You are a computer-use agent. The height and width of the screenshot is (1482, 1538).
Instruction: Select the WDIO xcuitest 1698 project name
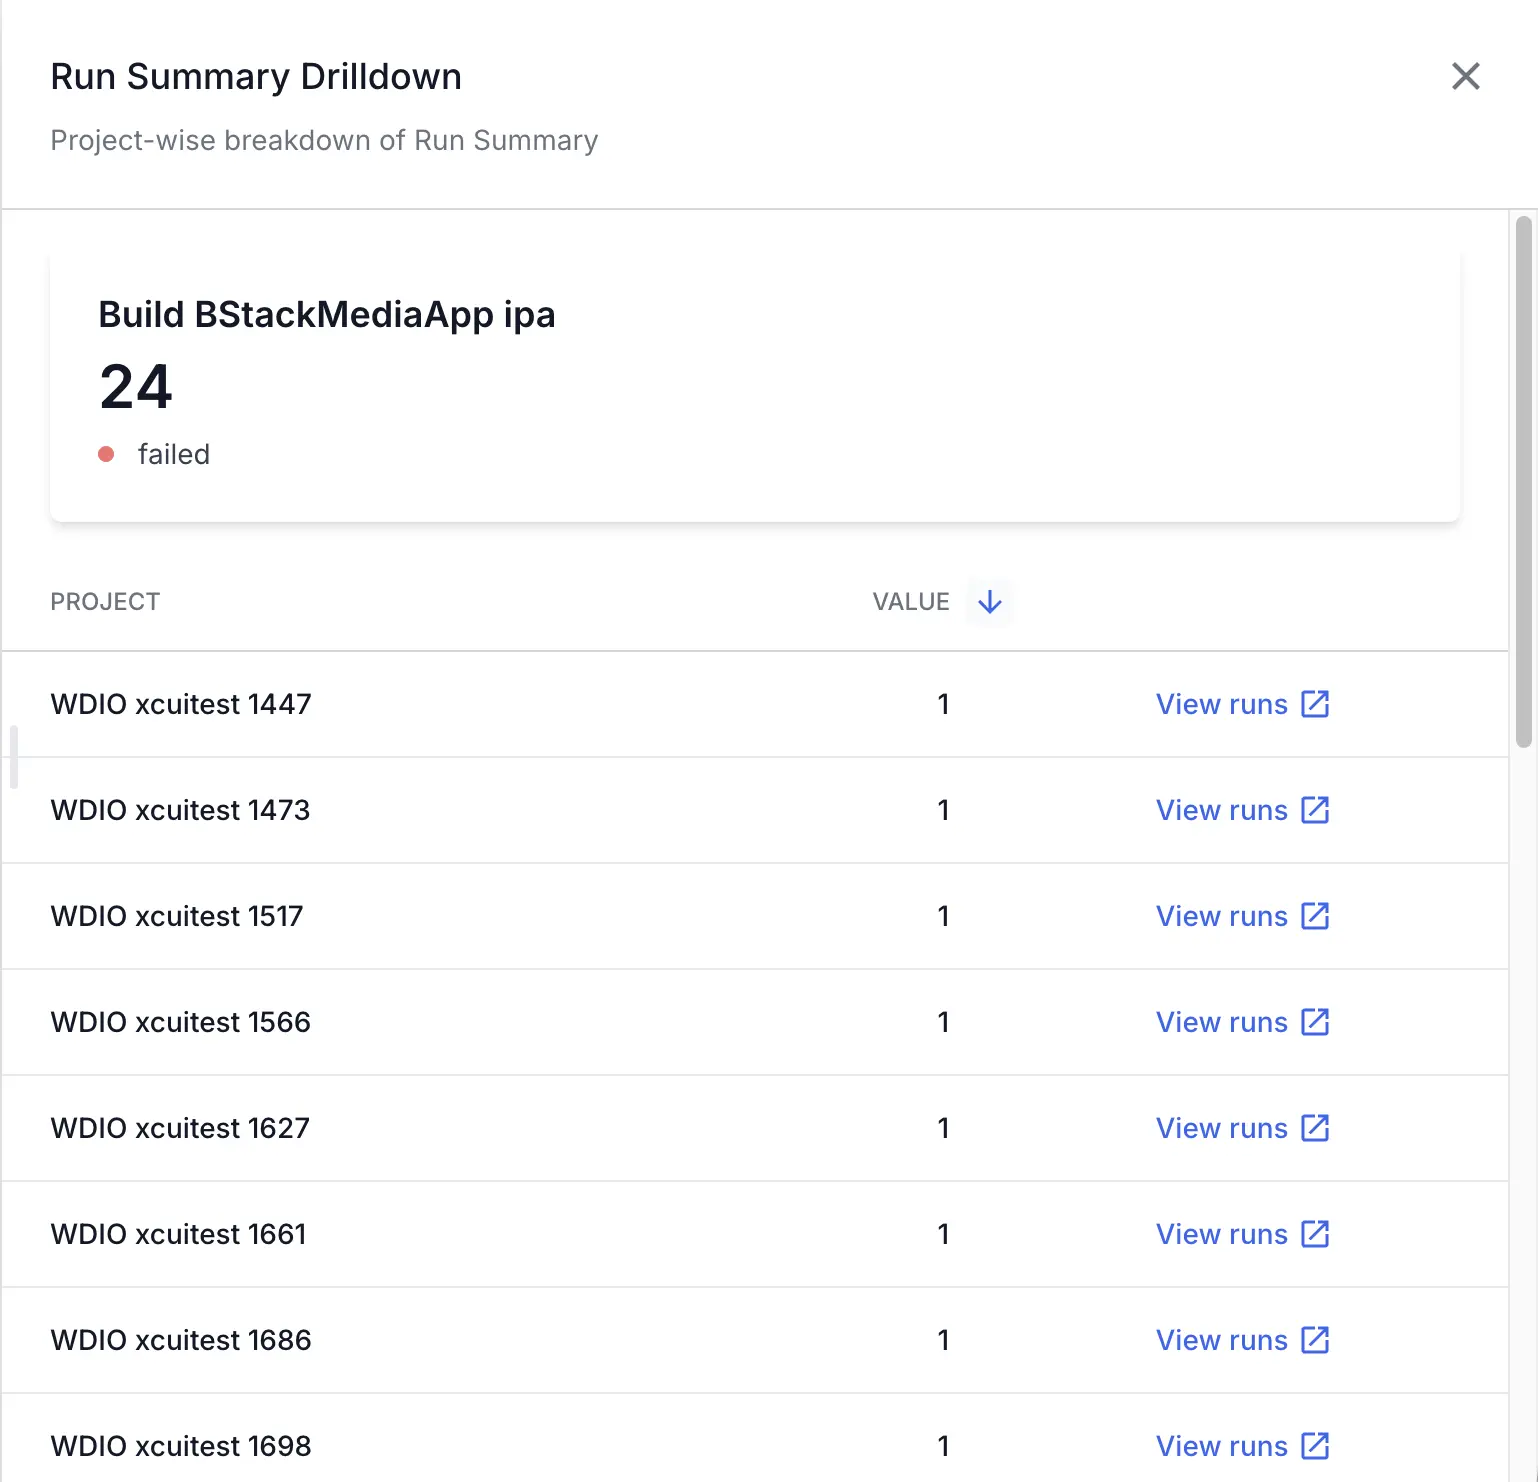tap(181, 1446)
